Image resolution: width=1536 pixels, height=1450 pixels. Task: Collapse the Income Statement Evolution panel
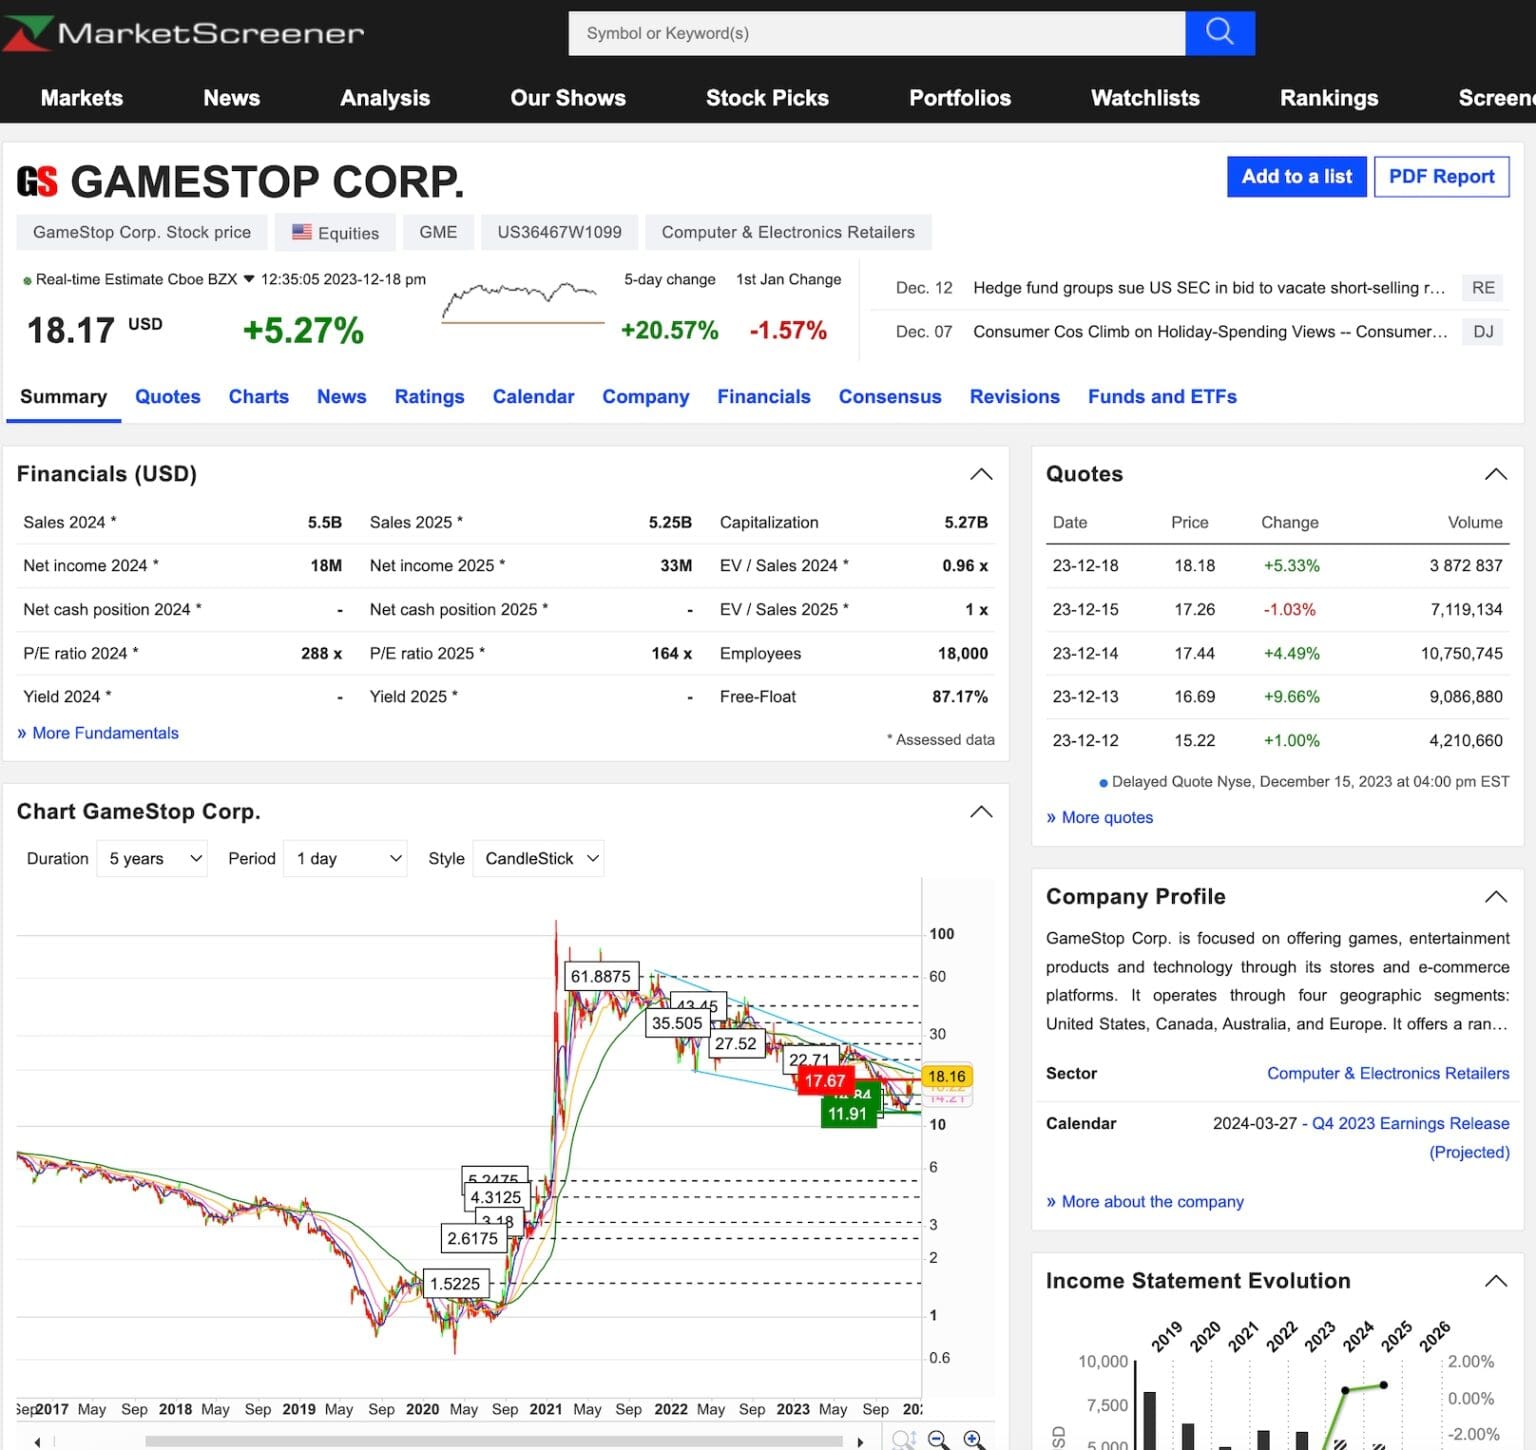coord(1495,1280)
